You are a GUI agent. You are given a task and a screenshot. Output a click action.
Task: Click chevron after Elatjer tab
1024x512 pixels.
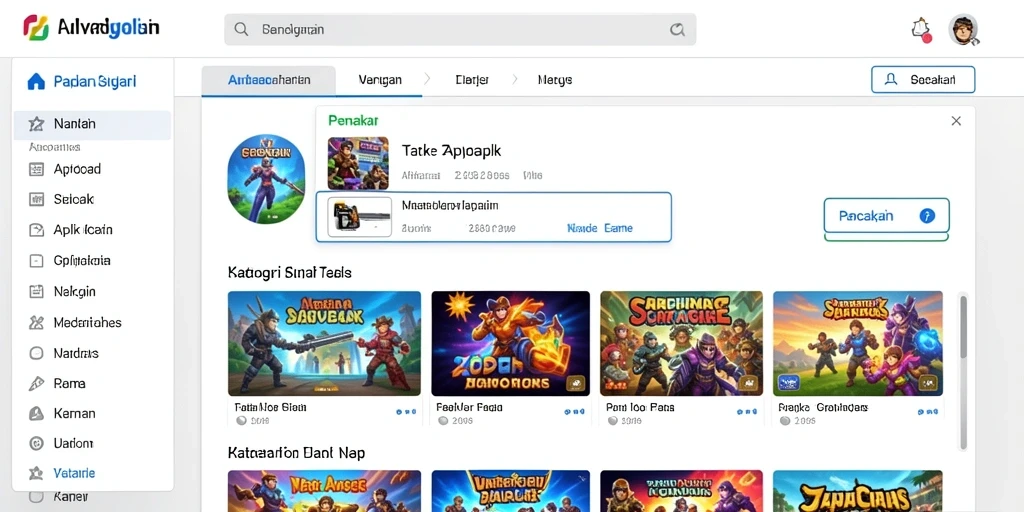pos(515,80)
